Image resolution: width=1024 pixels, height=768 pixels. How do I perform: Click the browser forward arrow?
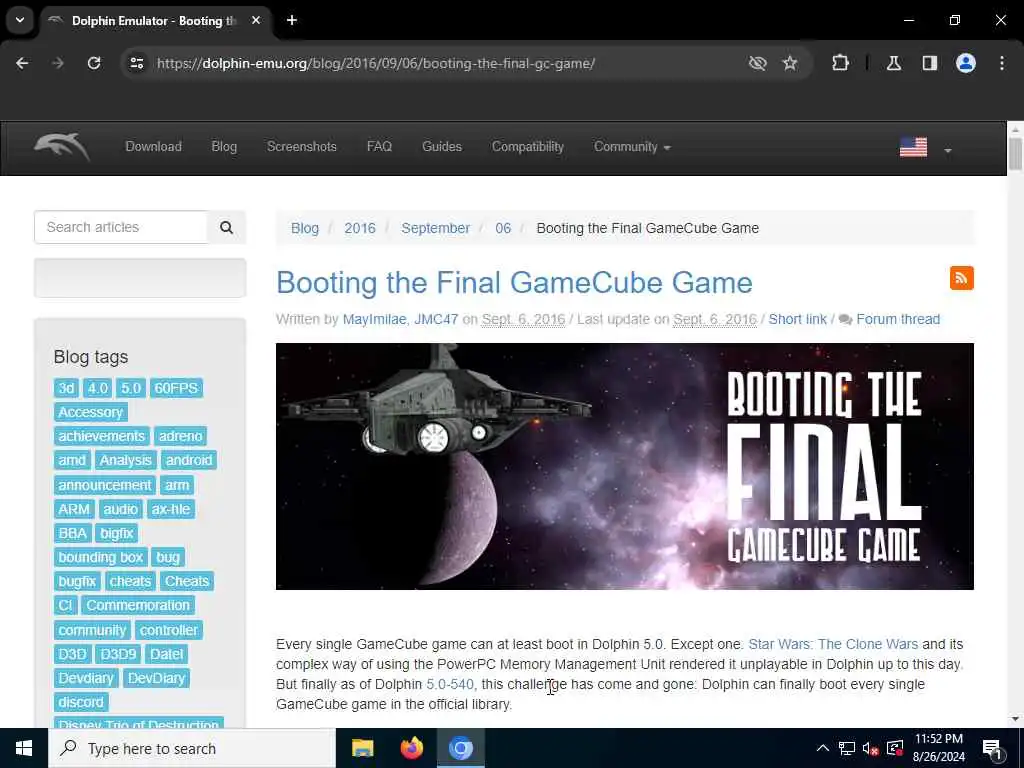(58, 63)
